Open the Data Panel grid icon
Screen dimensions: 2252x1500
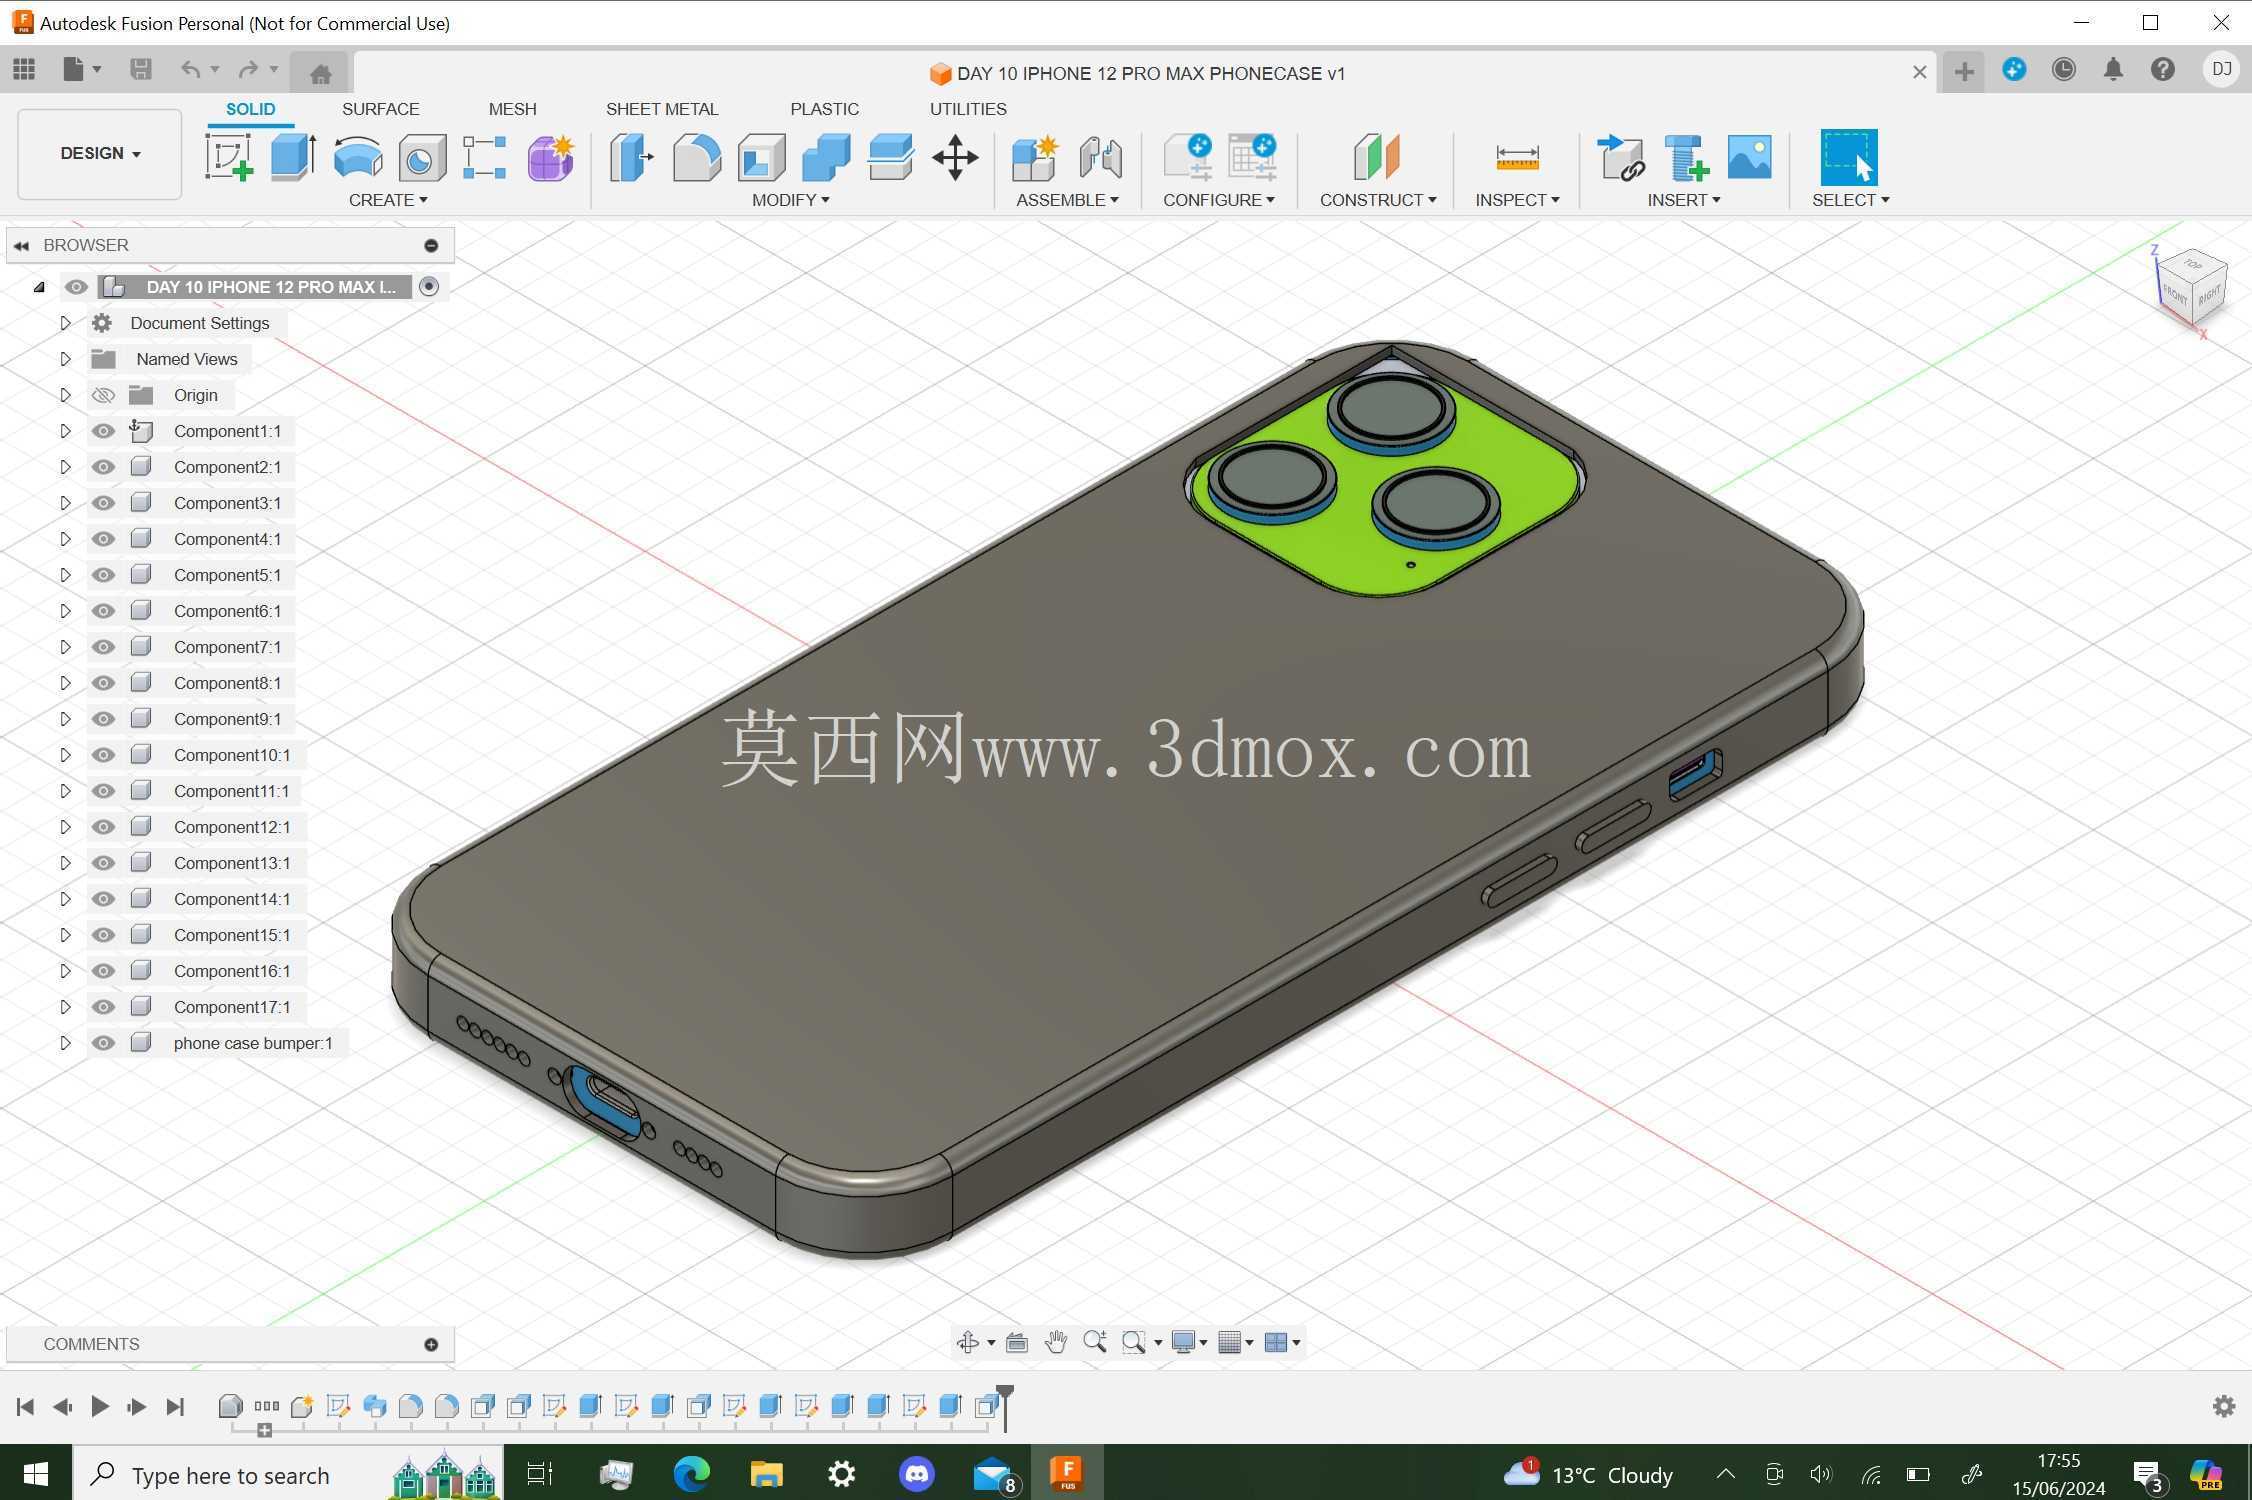pos(24,69)
